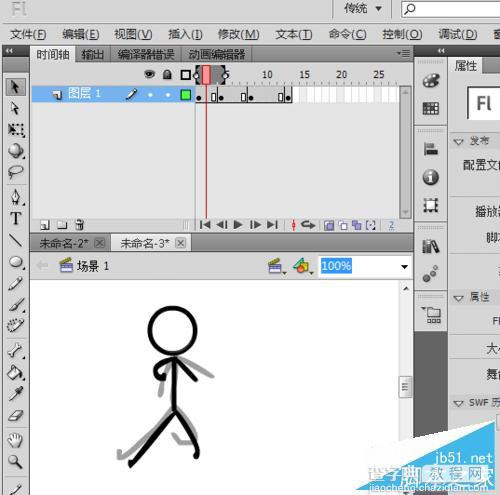Toggle lock dot for 图层 1
This screenshot has width=500, height=495.
tap(168, 95)
